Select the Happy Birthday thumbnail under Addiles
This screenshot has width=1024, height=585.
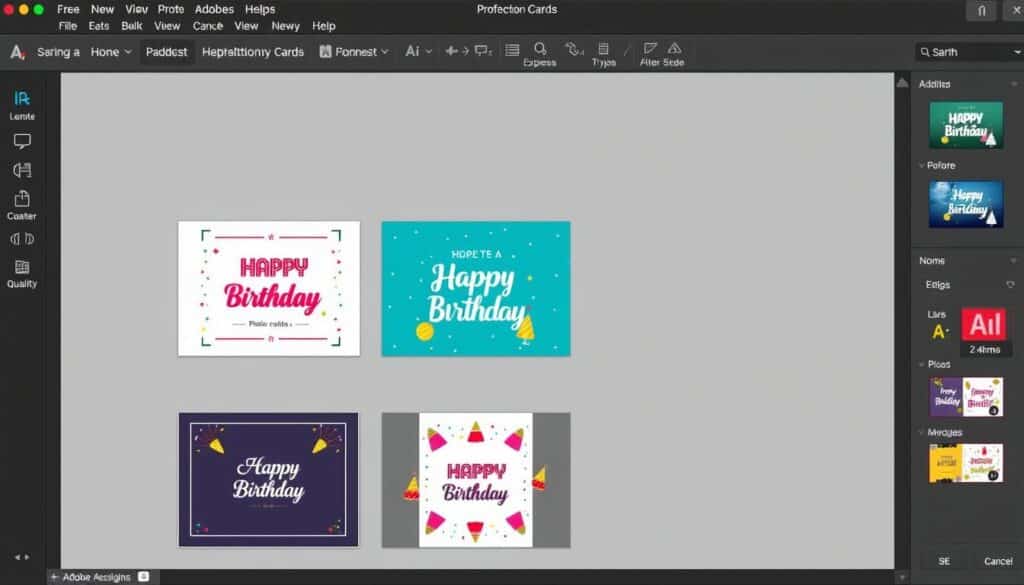tap(966, 125)
